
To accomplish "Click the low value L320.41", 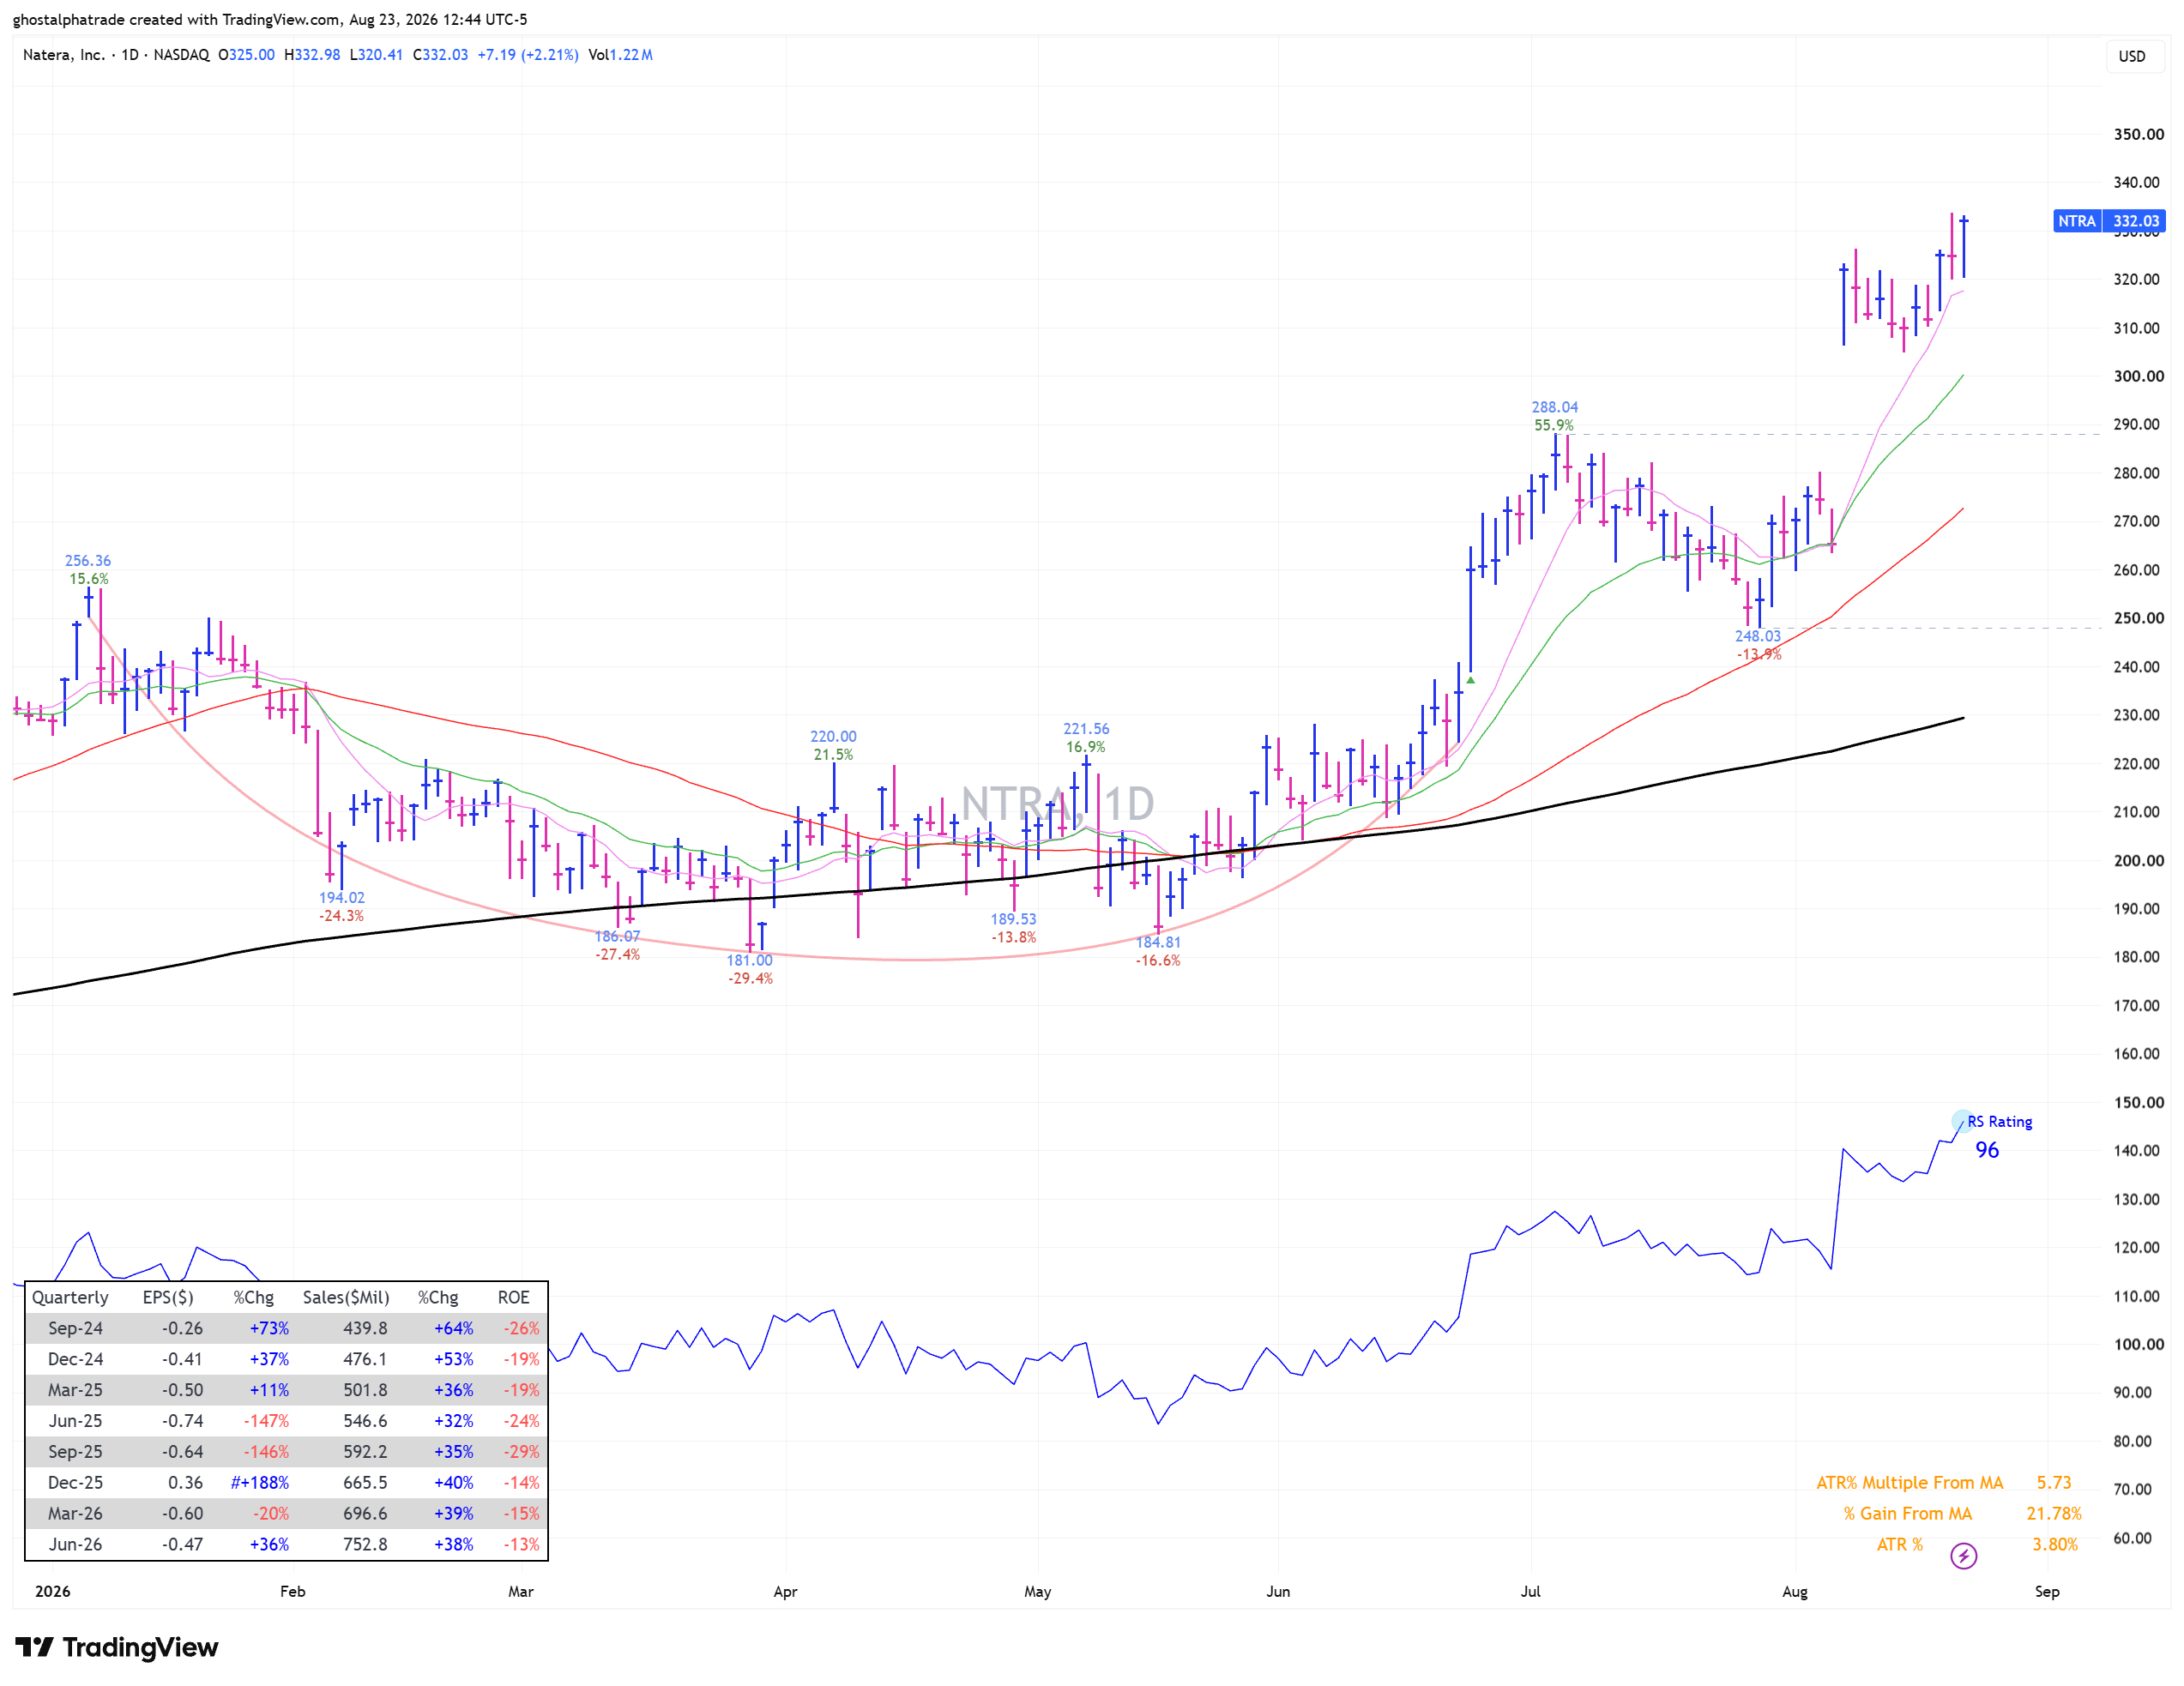I will (x=376, y=55).
